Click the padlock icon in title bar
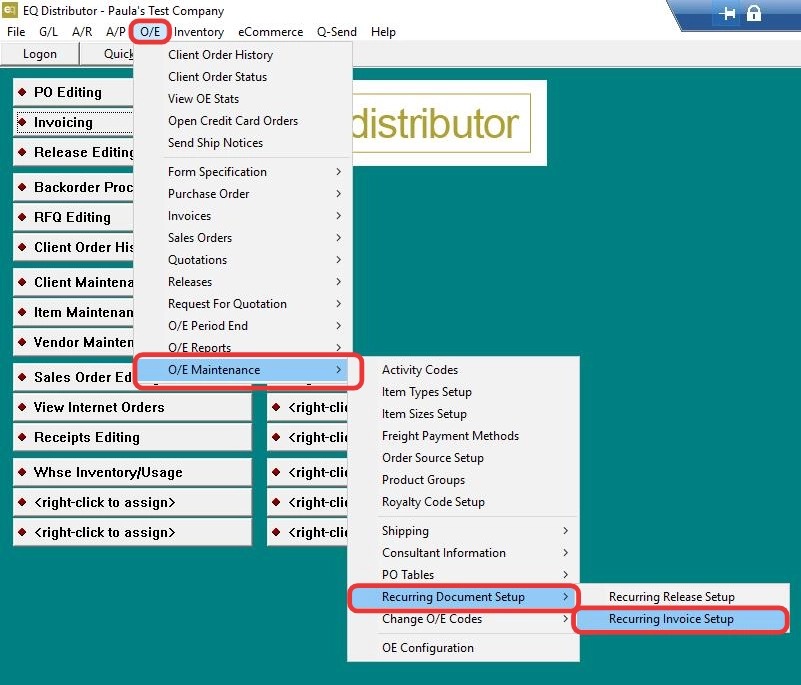 point(753,13)
